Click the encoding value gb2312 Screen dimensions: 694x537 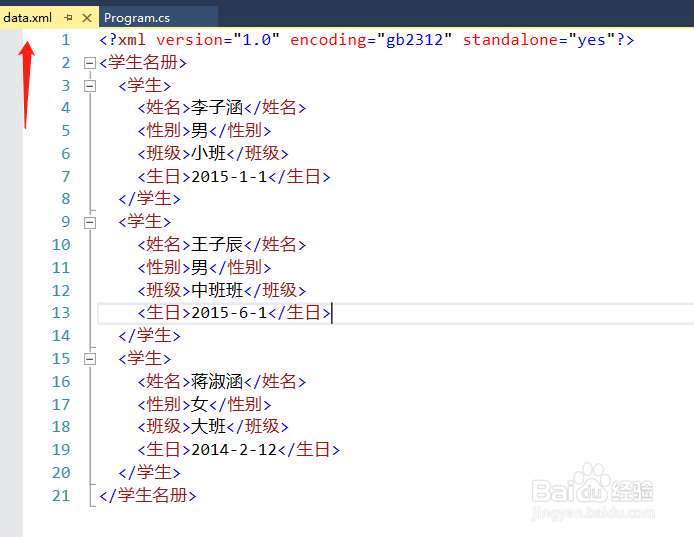pyautogui.click(x=414, y=40)
